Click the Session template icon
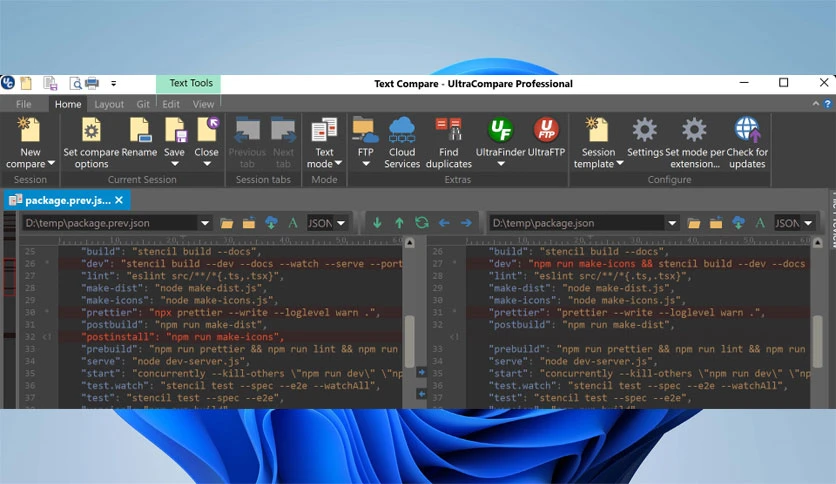This screenshot has width=836, height=484. point(598,130)
